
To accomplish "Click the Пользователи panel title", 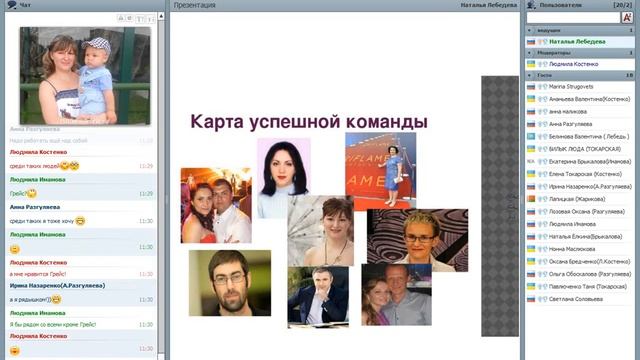I will tap(561, 5).
